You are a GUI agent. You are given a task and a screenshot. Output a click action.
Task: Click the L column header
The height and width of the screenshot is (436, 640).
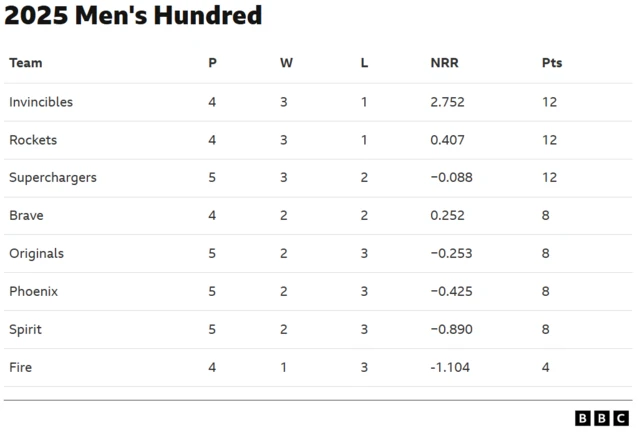364,63
